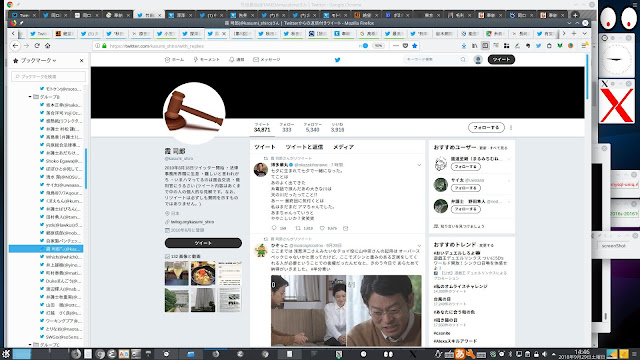Open a new Firefox tab with plus button
This screenshot has height=360, width=640.
point(574,33)
